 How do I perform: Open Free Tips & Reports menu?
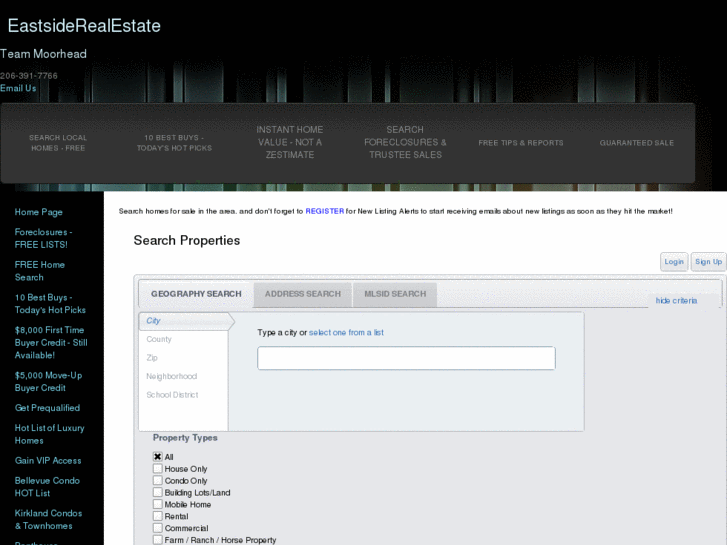(521, 143)
